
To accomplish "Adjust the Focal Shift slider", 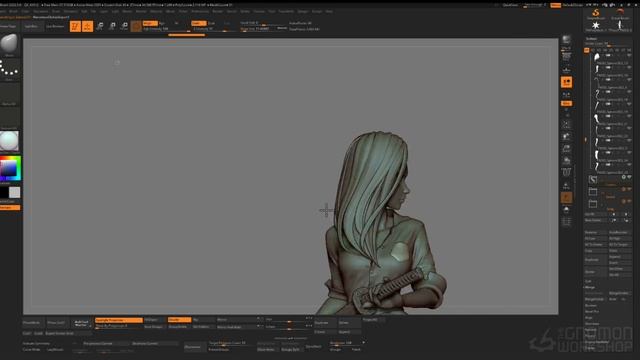I will (x=263, y=23).
